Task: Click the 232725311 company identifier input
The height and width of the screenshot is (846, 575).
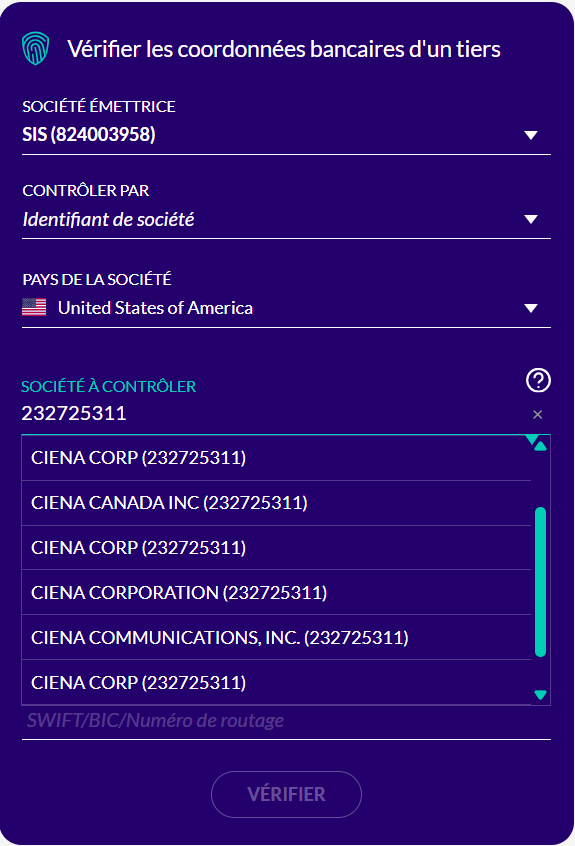Action: tap(275, 414)
